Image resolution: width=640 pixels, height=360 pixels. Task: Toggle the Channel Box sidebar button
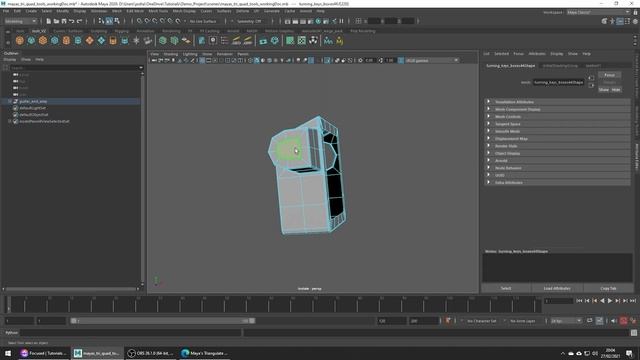point(635,21)
